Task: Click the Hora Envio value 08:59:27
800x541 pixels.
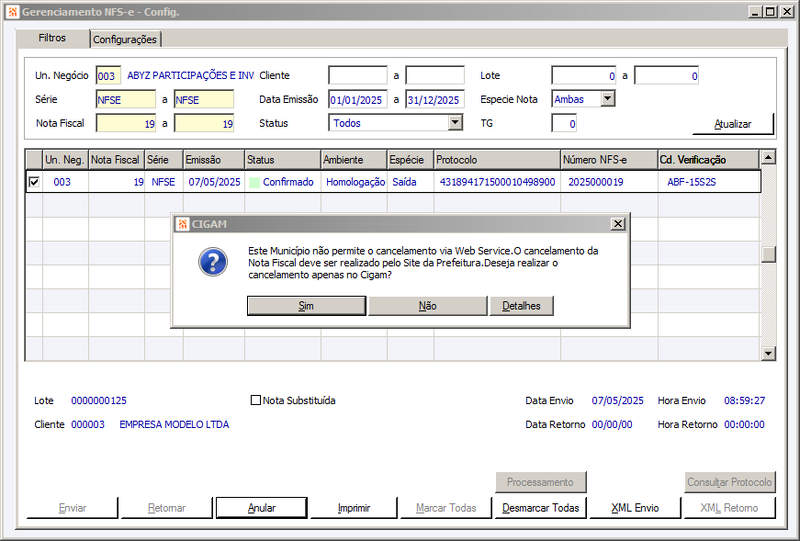Action: (x=744, y=401)
